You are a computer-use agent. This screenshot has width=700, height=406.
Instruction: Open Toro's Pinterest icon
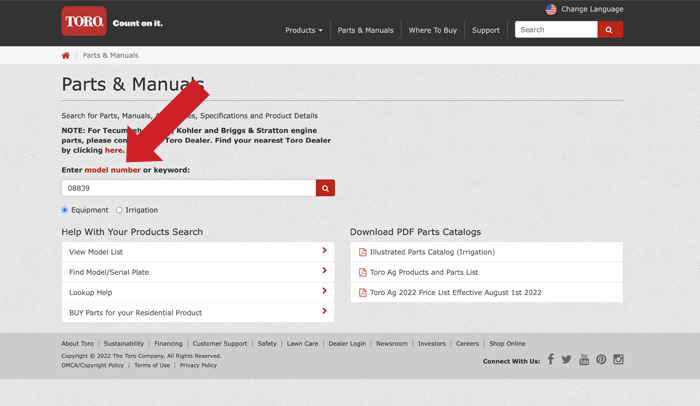(601, 359)
